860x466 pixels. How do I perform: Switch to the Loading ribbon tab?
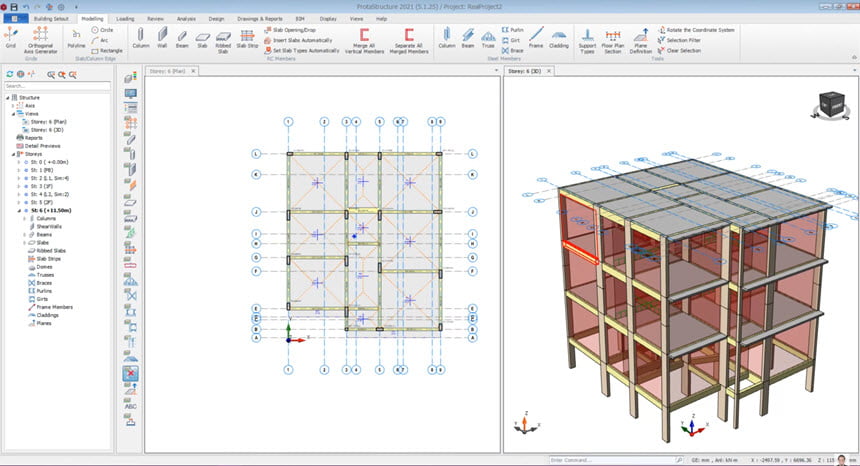click(125, 19)
